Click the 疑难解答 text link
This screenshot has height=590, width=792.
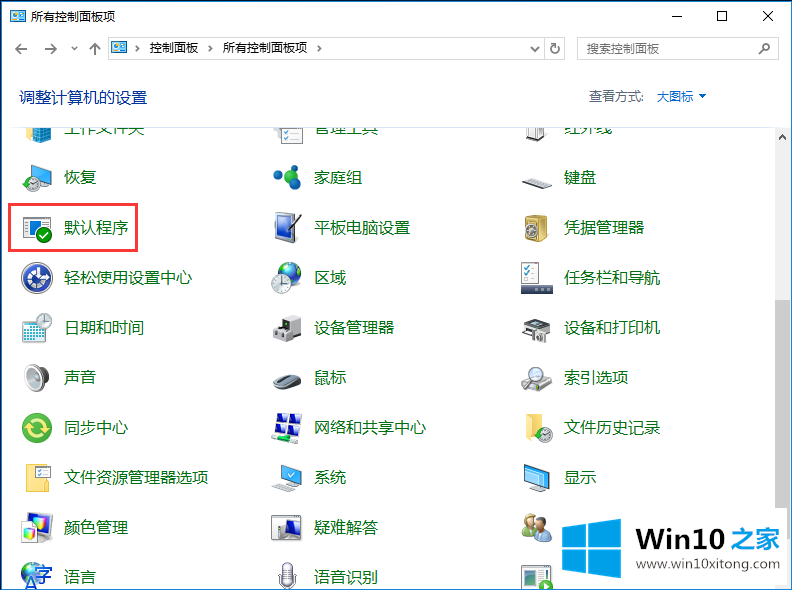click(345, 528)
